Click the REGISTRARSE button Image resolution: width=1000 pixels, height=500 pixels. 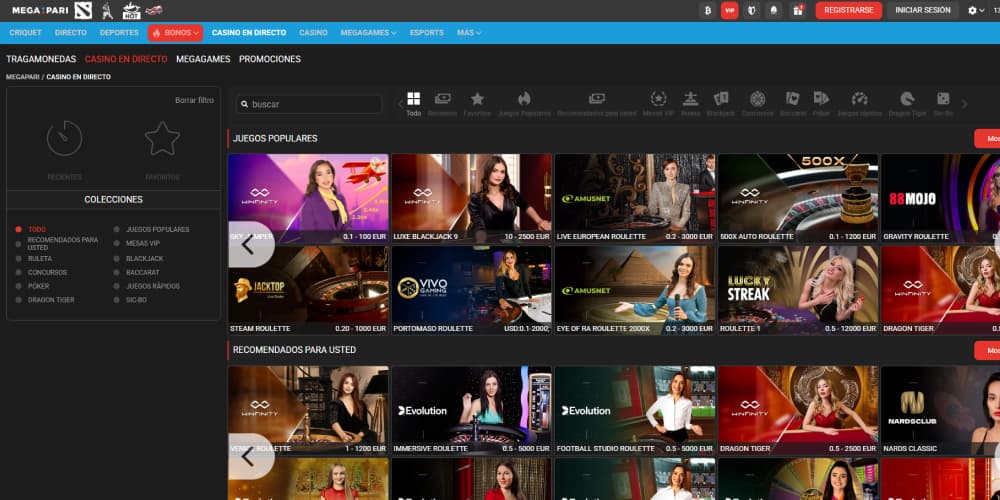click(848, 10)
